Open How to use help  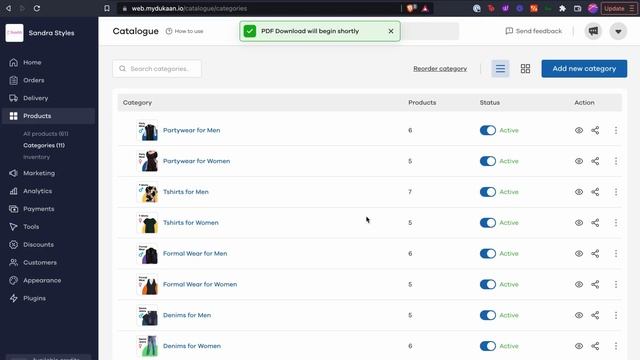click(x=184, y=31)
